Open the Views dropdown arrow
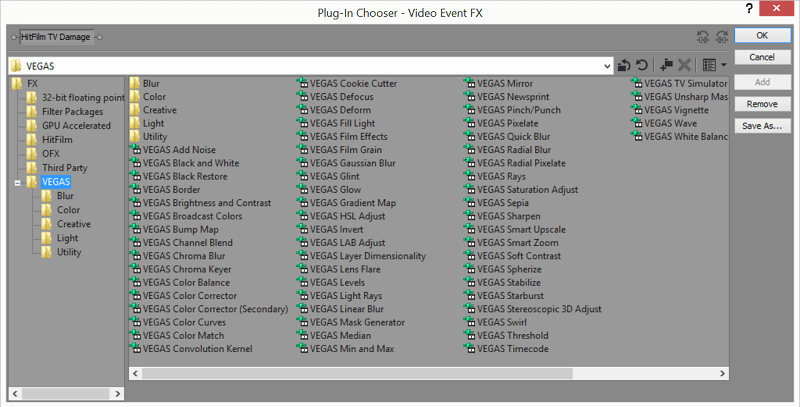Image resolution: width=800 pixels, height=407 pixels. (723, 65)
